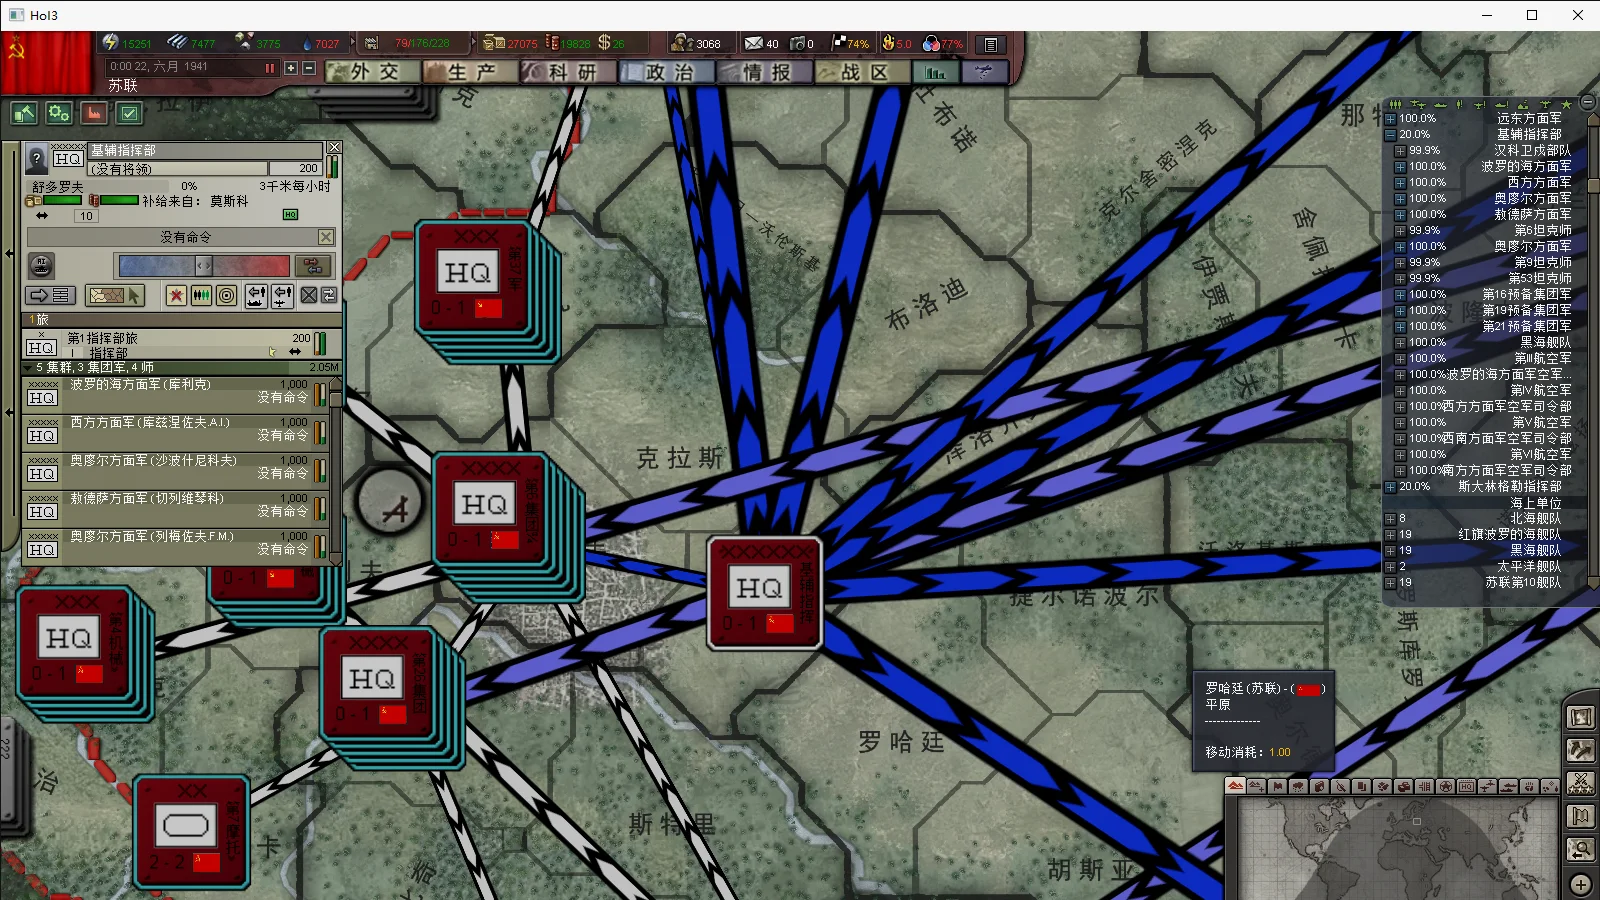The height and width of the screenshot is (900, 1600).
Task: Open the statistics chart icon in top bar
Action: pyautogui.click(x=936, y=72)
